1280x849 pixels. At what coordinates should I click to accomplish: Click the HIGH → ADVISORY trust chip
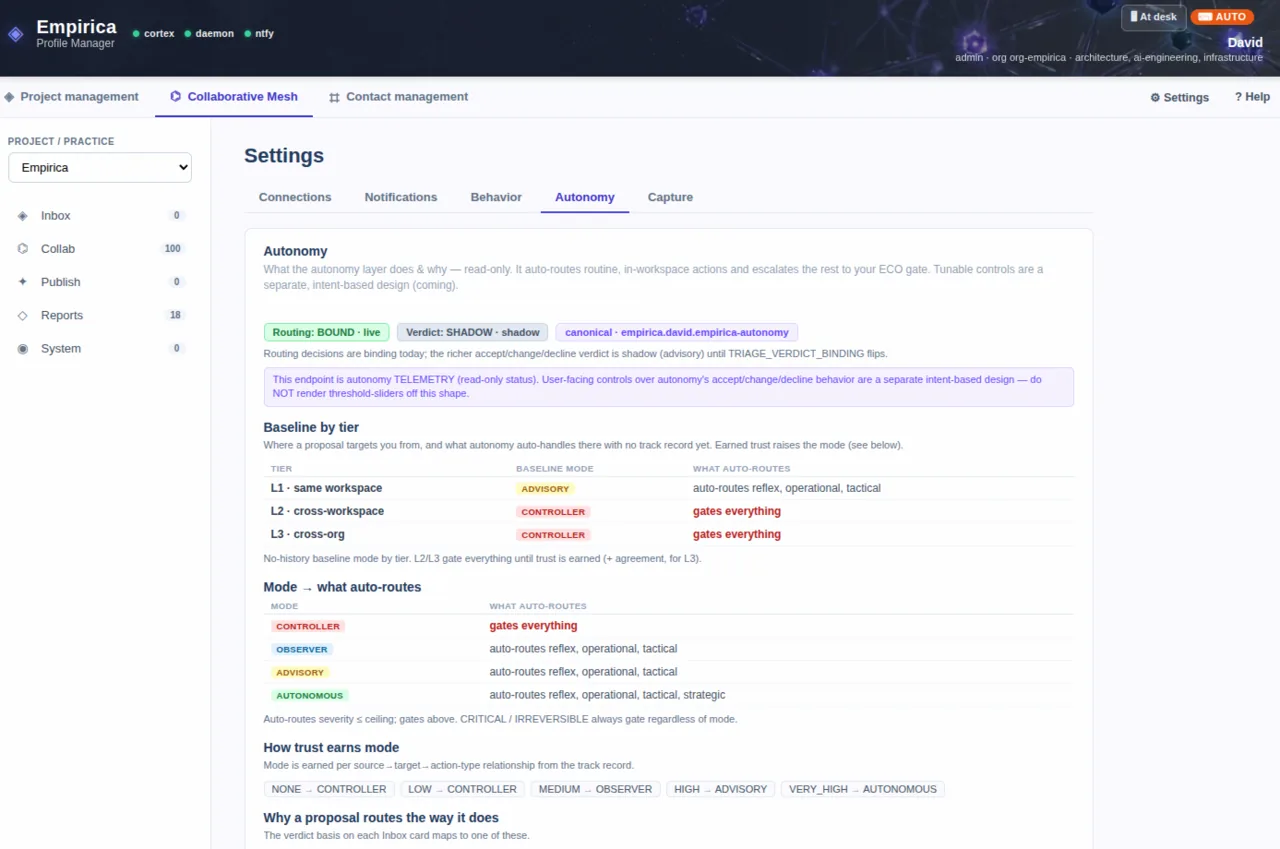pos(720,789)
